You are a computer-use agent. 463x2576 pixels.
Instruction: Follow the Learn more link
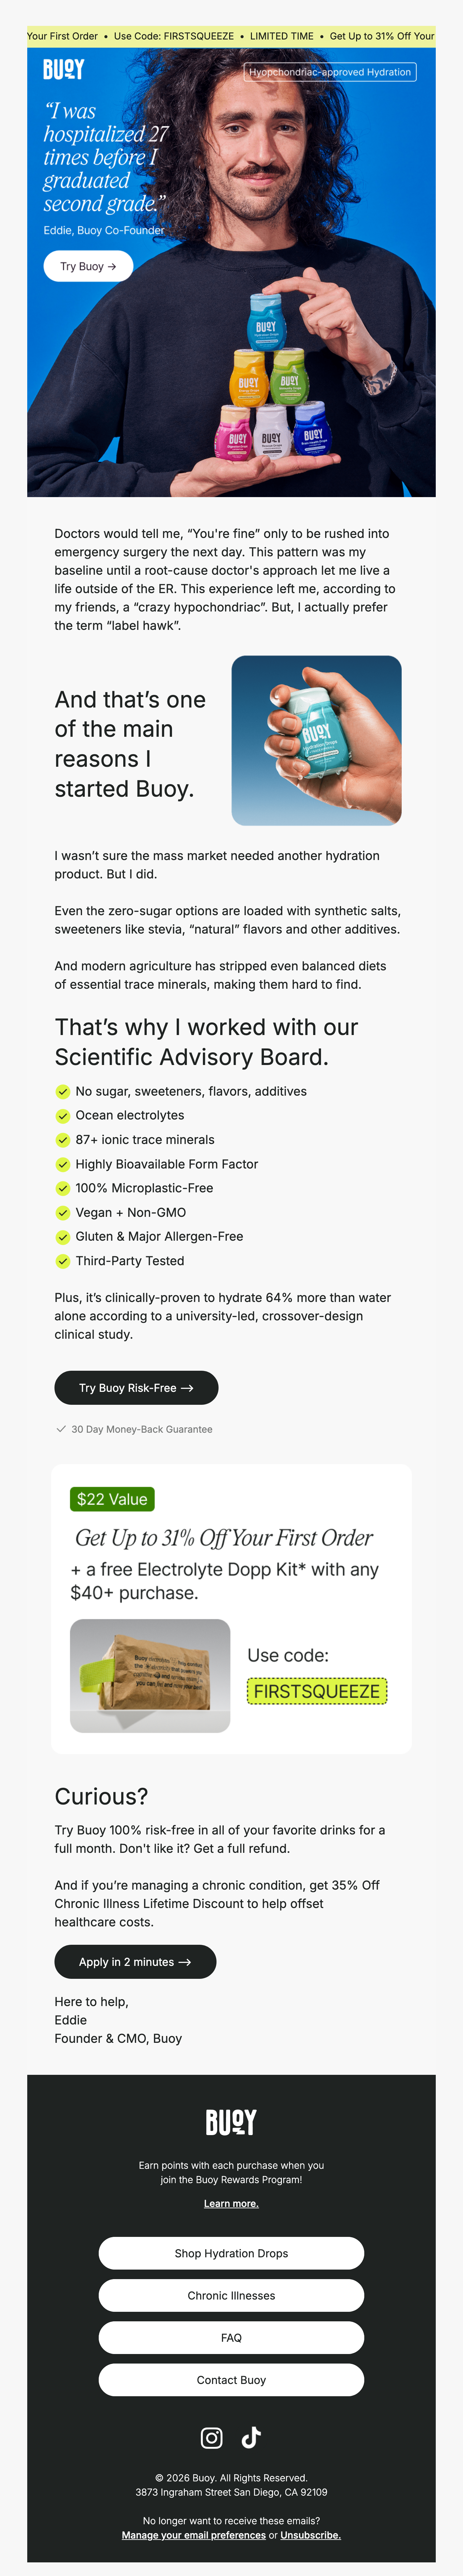pos(231,2203)
